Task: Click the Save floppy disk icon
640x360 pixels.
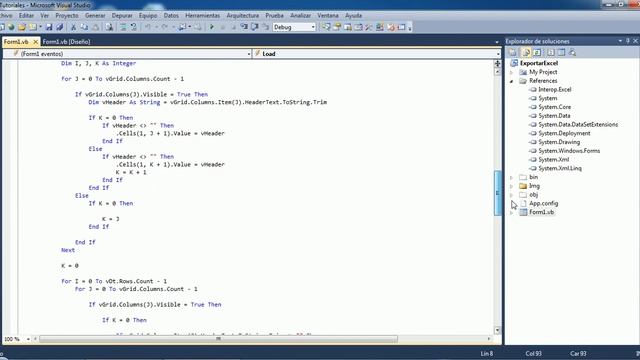Action: pyautogui.click(x=49, y=27)
